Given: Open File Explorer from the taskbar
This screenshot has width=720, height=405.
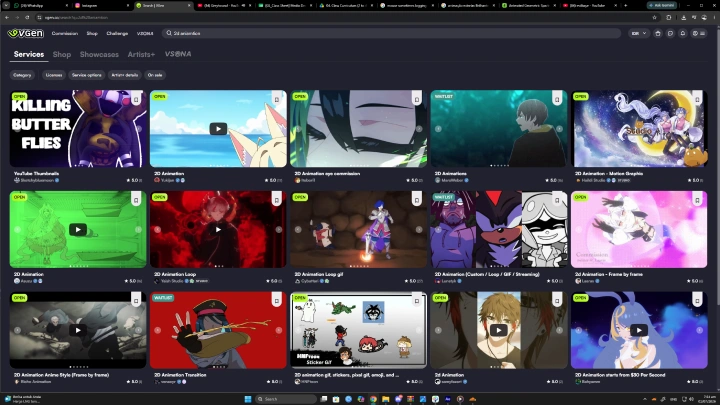Looking at the screenshot, I should point(385,399).
